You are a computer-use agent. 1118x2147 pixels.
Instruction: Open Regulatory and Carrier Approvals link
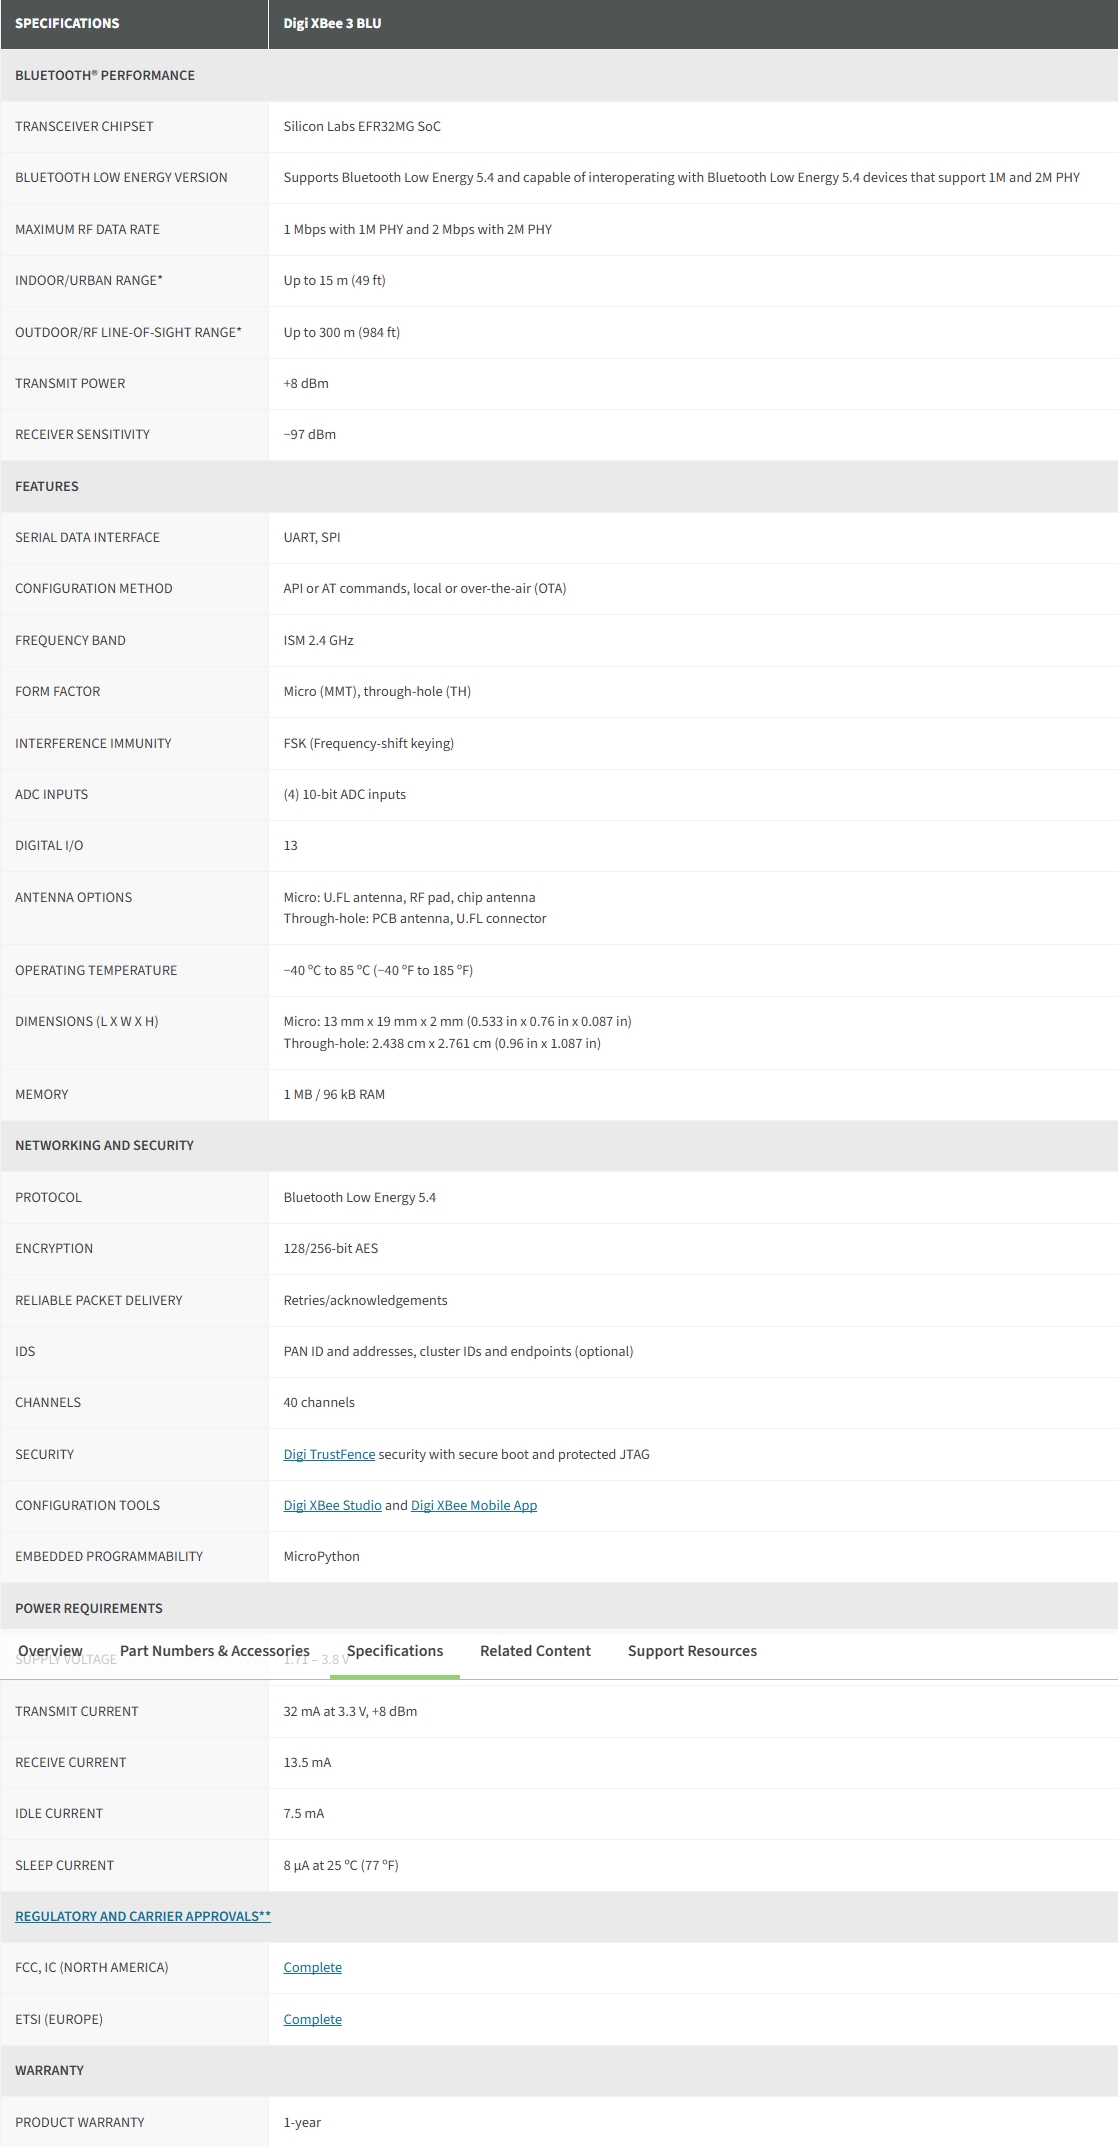point(142,1916)
